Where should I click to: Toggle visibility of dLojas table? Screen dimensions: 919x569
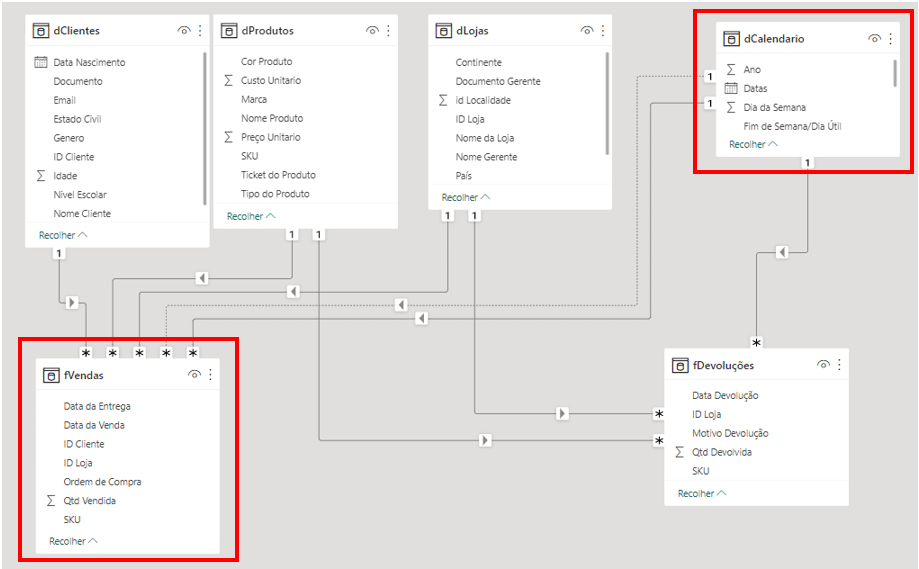(587, 30)
